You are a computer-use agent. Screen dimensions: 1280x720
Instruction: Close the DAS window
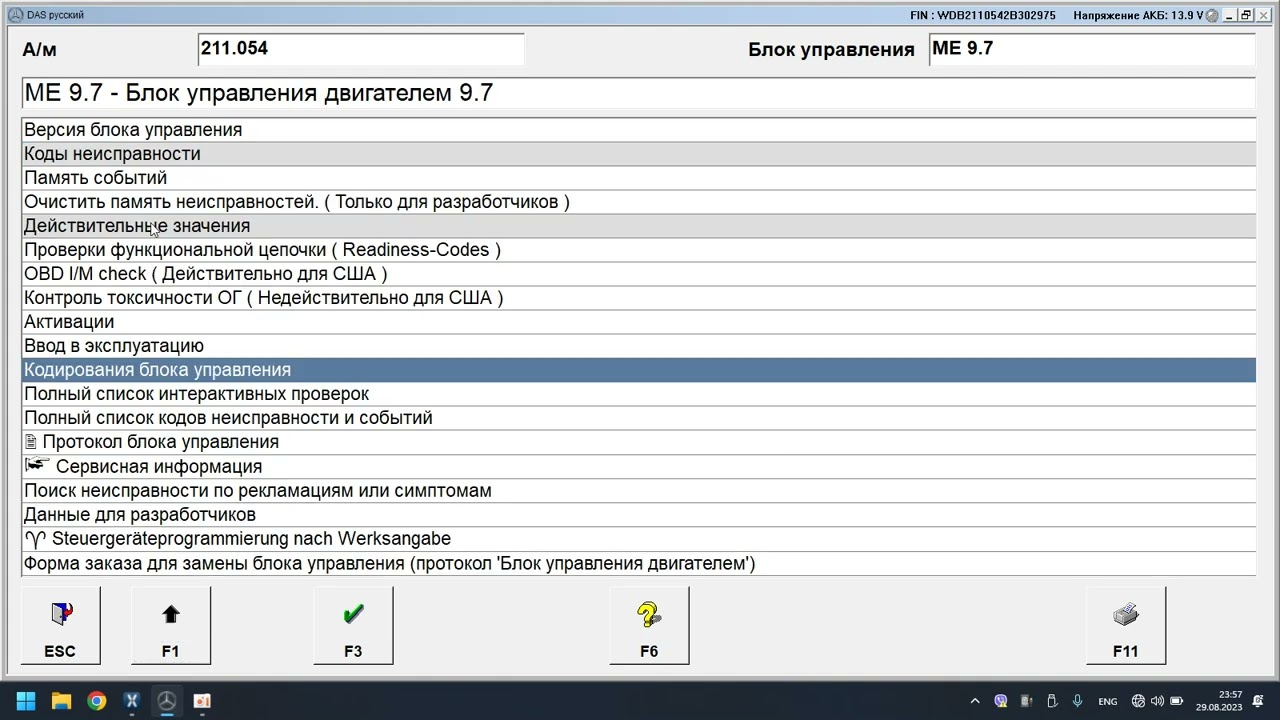coord(1264,15)
